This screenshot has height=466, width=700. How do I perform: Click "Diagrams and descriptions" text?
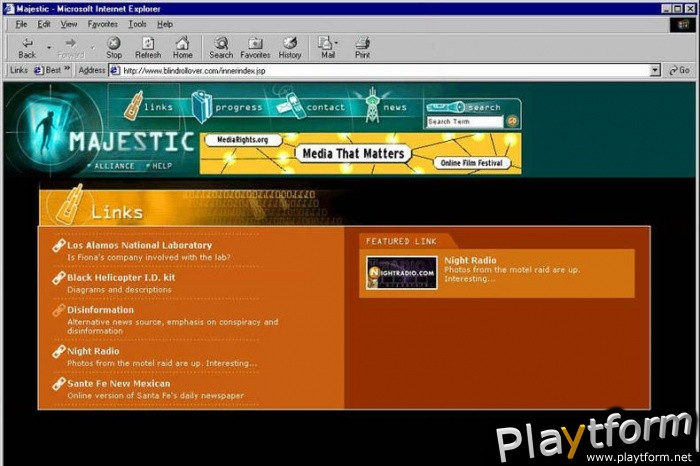click(119, 290)
